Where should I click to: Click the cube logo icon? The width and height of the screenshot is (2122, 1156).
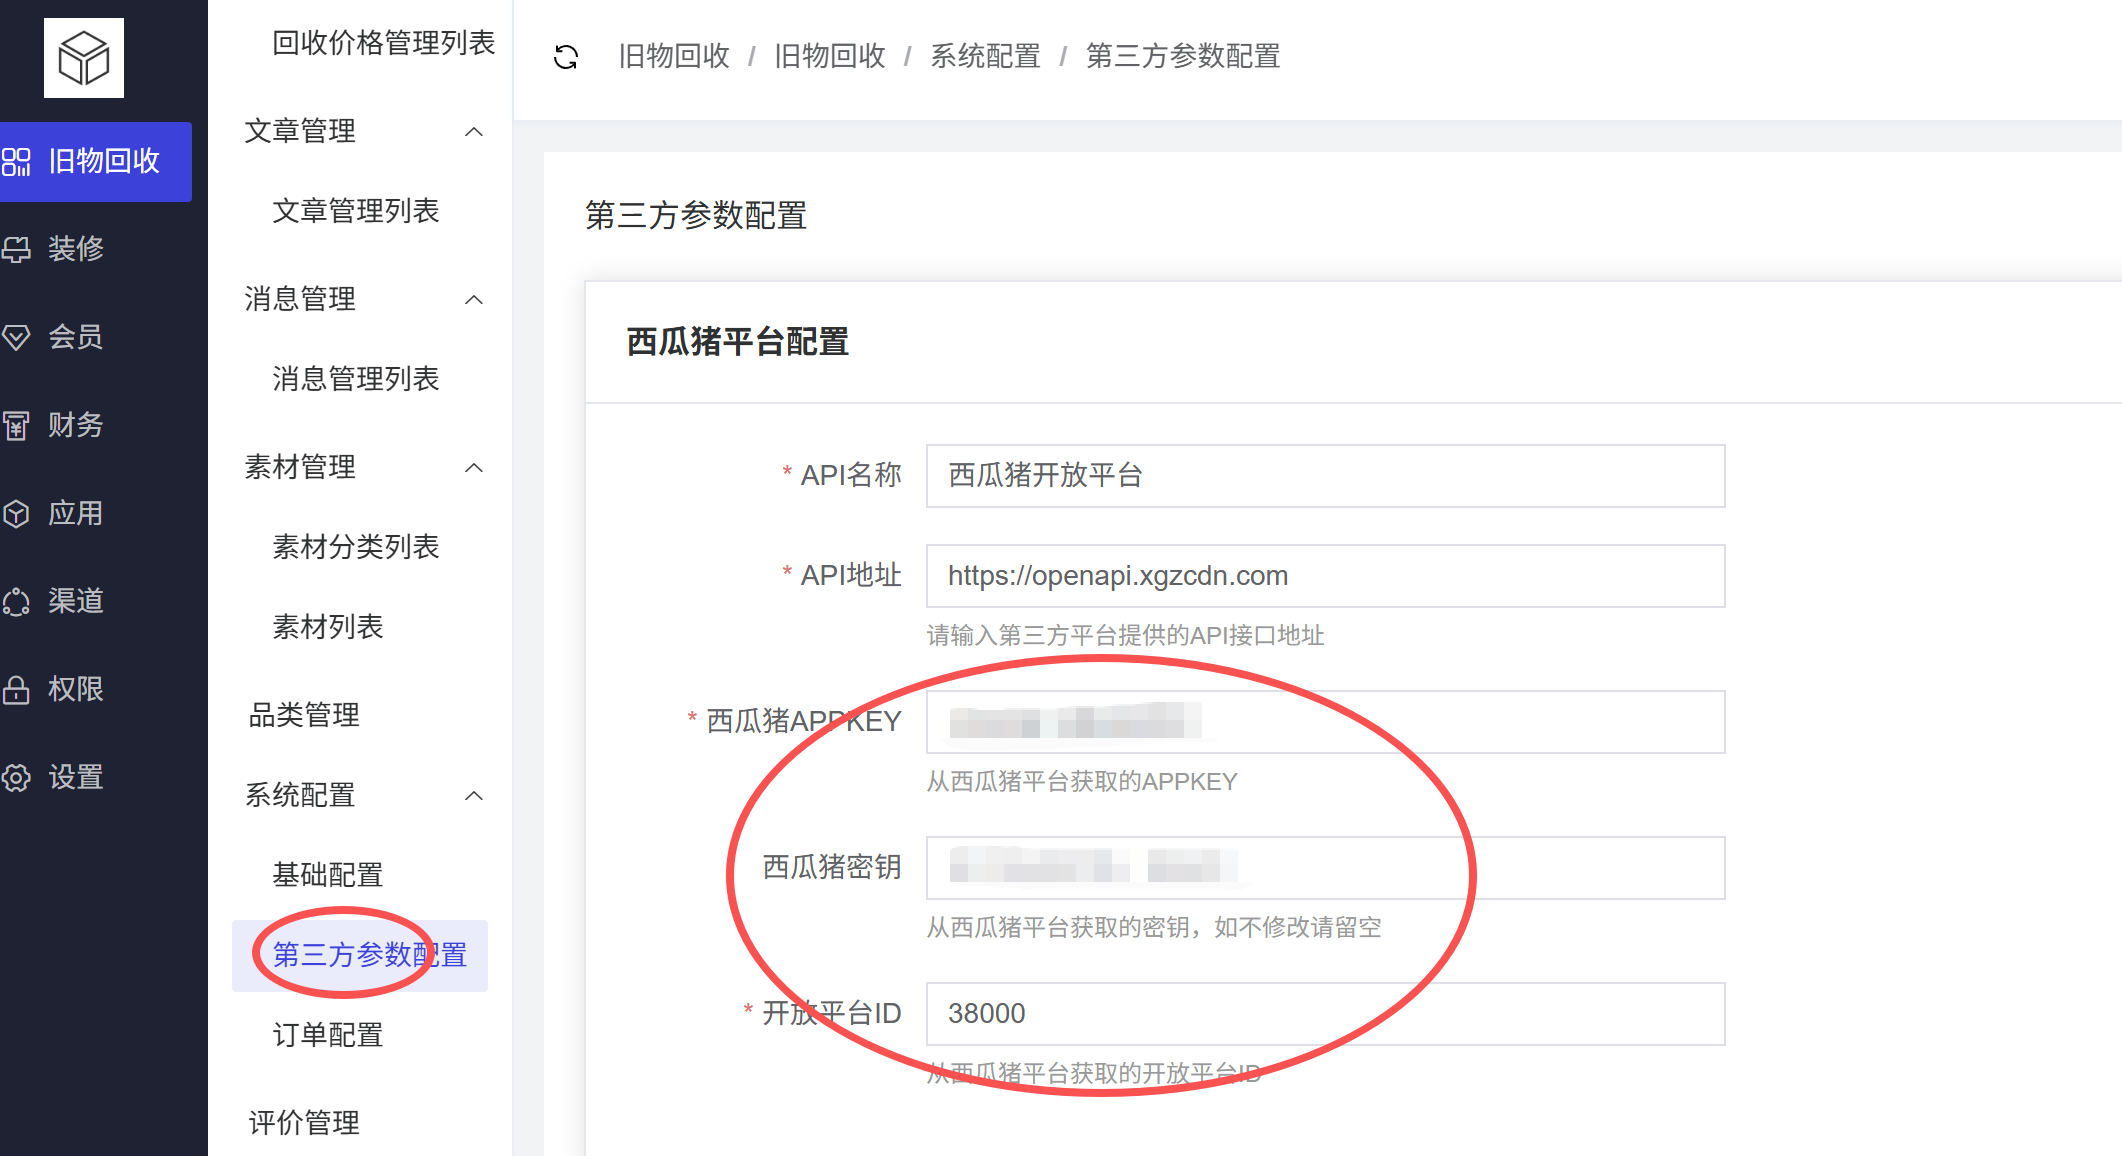(84, 58)
